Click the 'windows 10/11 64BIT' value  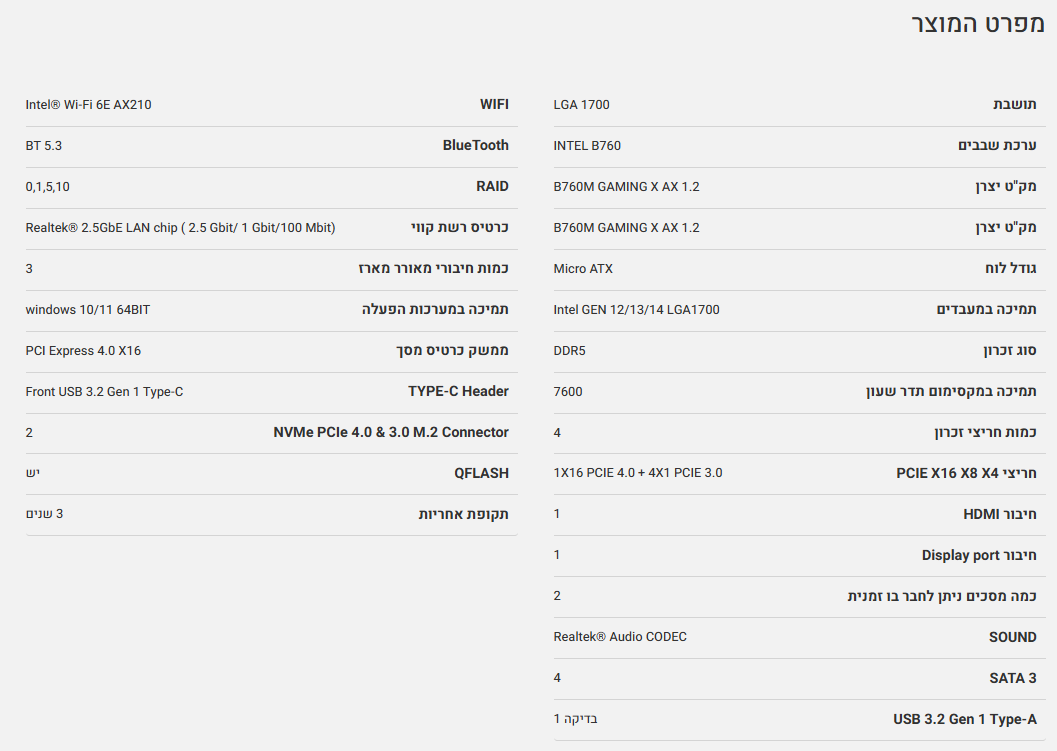(88, 309)
